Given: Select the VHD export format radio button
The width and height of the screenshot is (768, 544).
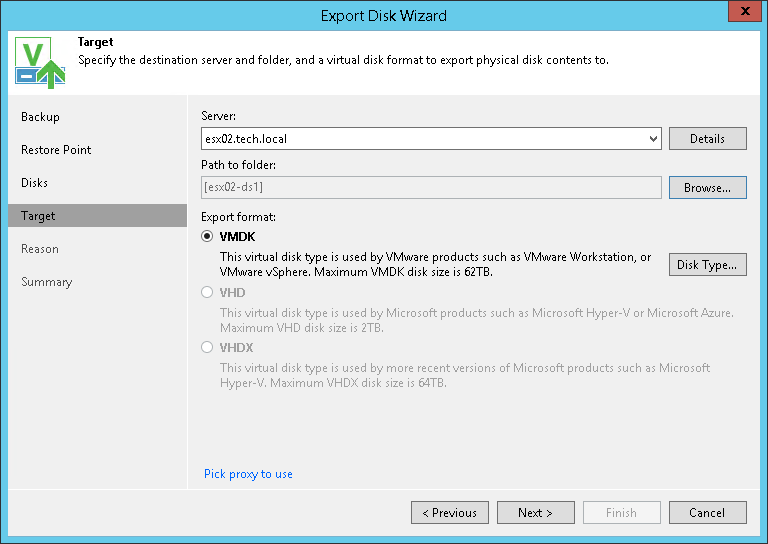Looking at the screenshot, I should pos(207,292).
